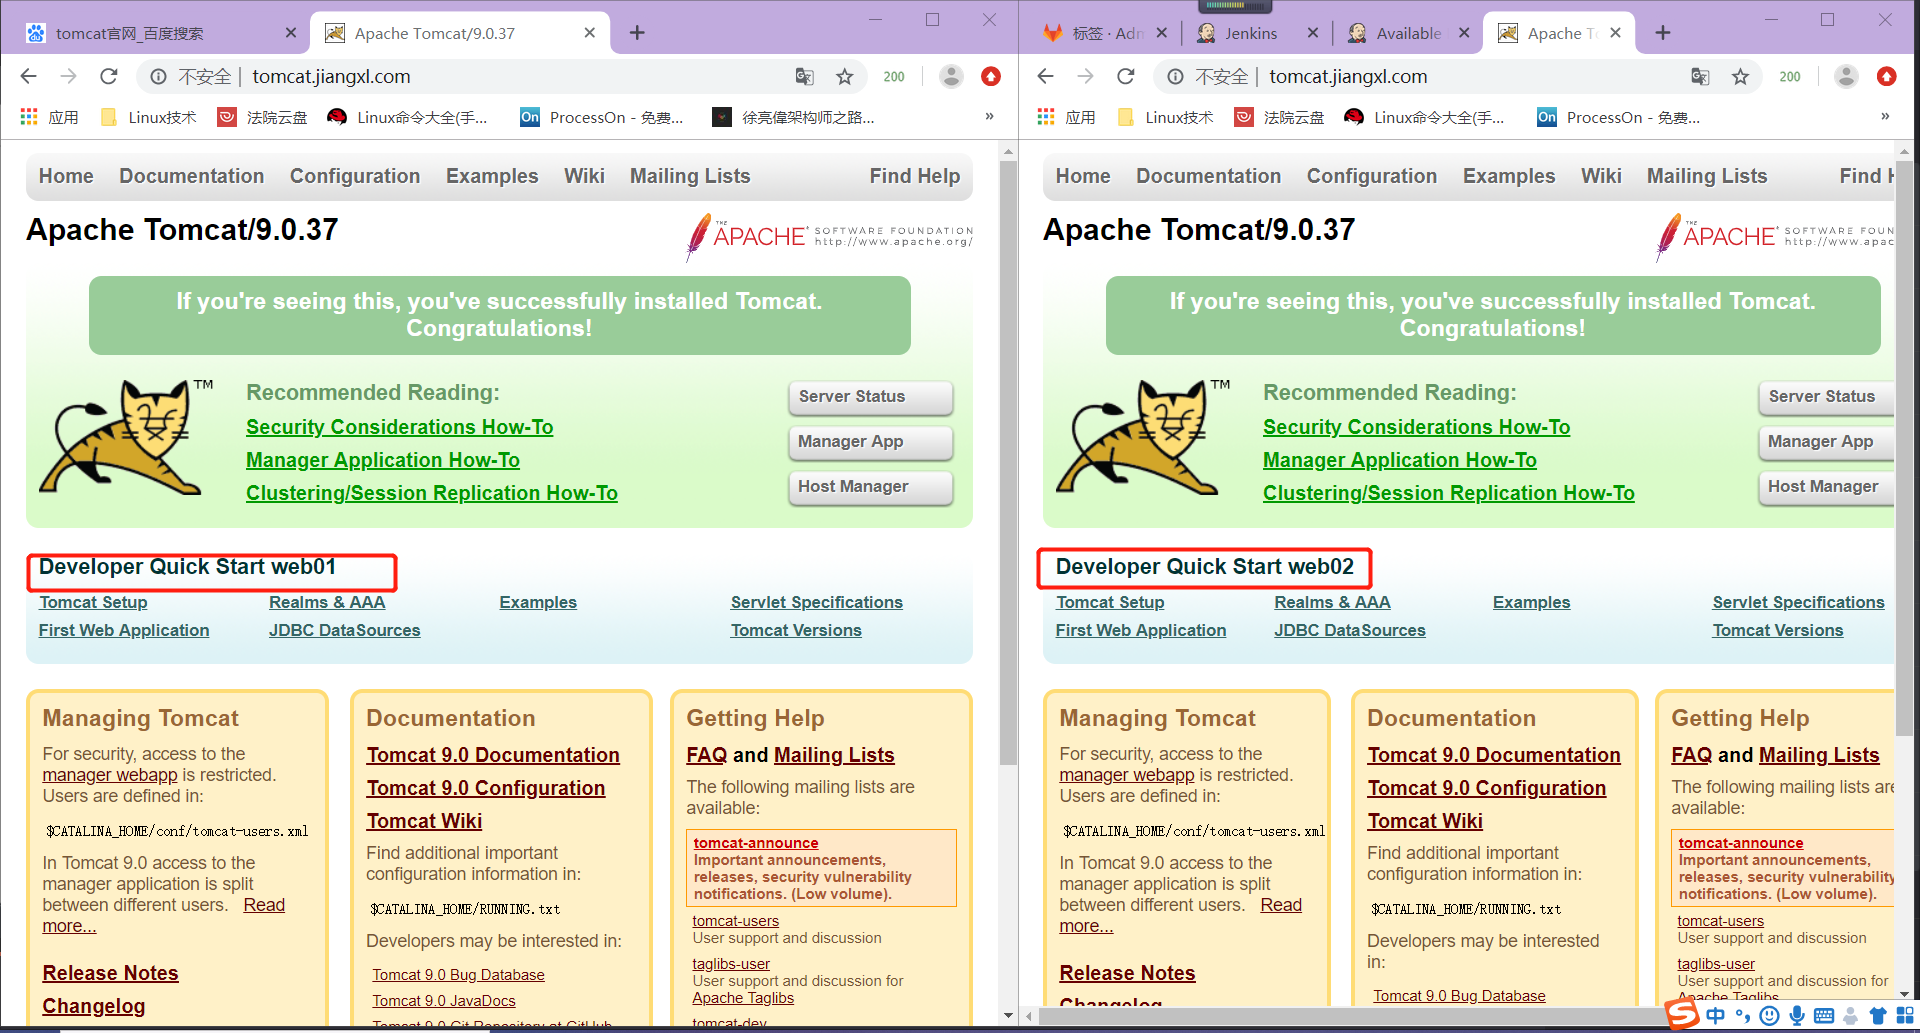The image size is (1920, 1033).
Task: Click Find Help in left Tomcat page
Action: (915, 176)
